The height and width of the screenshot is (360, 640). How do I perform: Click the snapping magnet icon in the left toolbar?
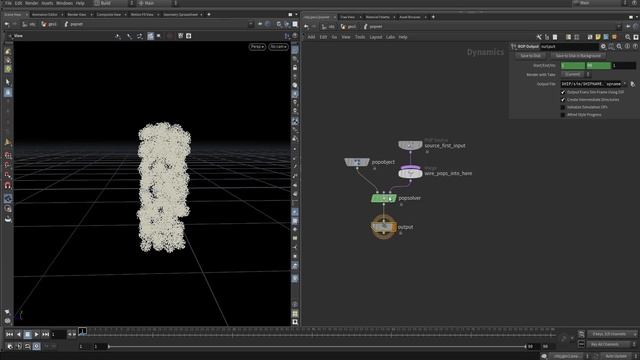tap(8, 186)
